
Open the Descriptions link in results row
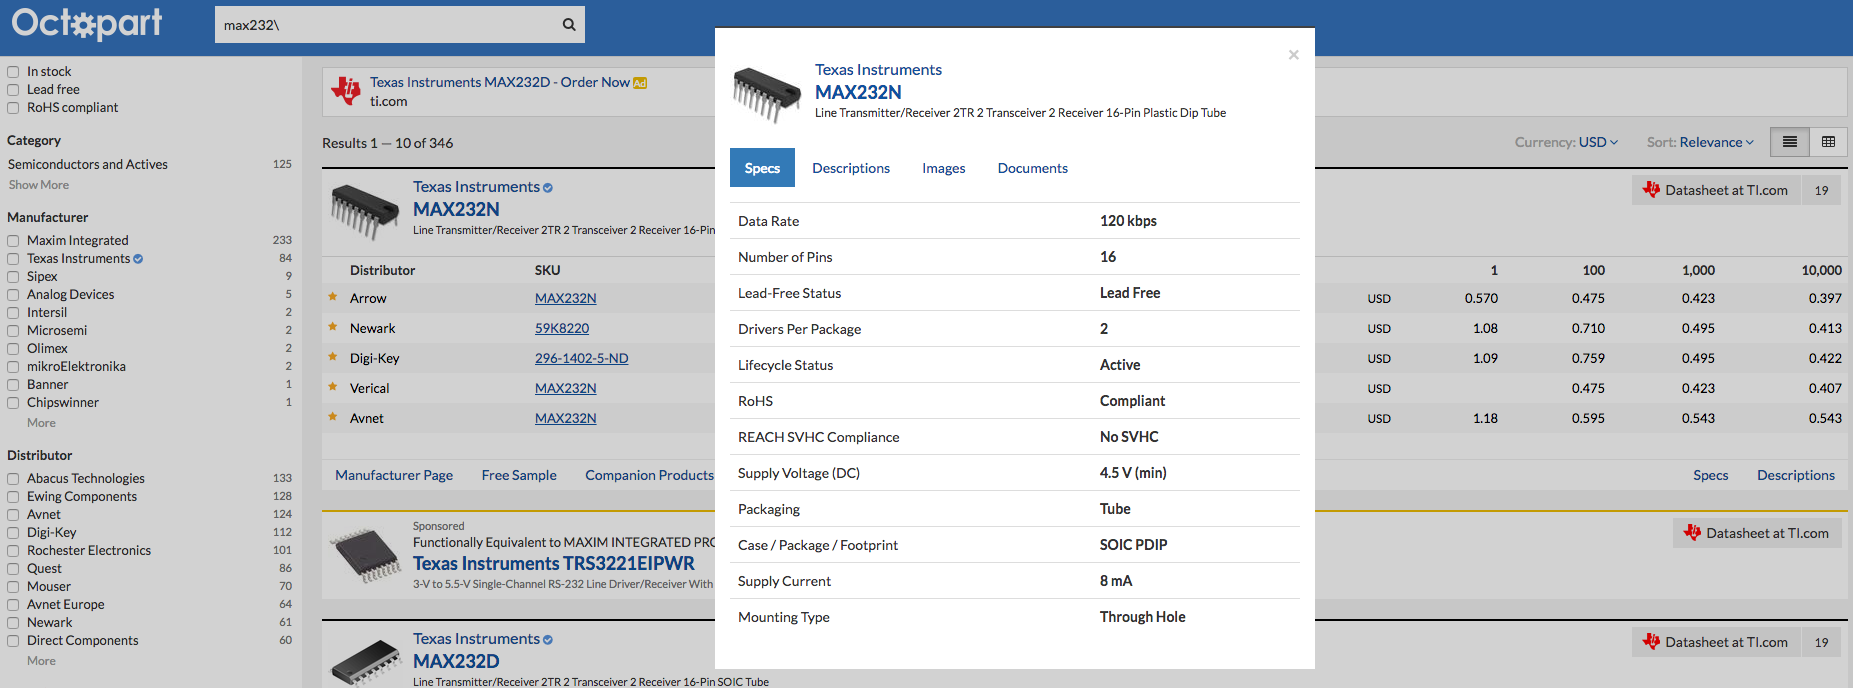(x=1796, y=475)
